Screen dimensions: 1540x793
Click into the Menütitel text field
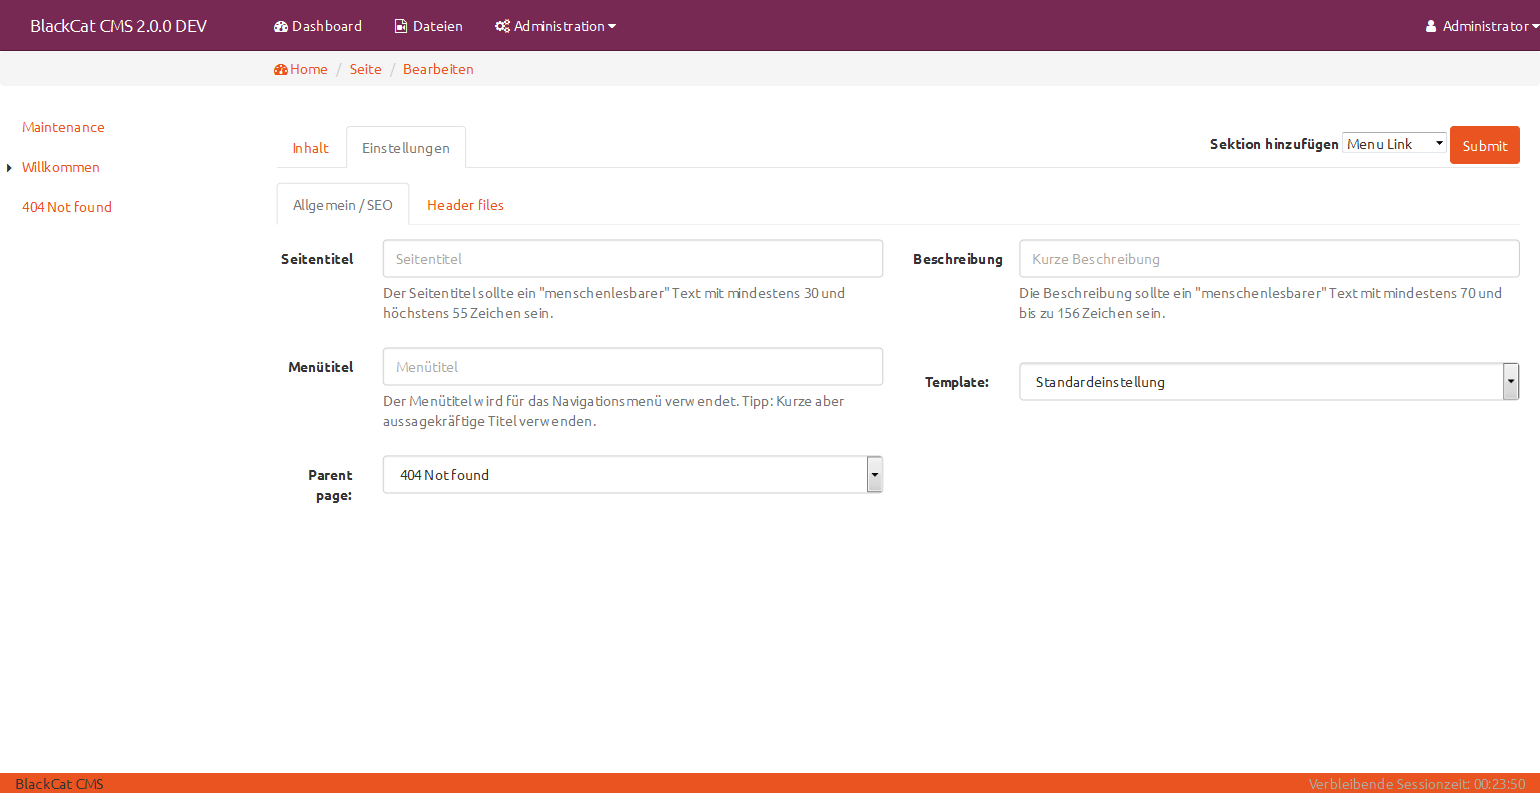[x=632, y=367]
